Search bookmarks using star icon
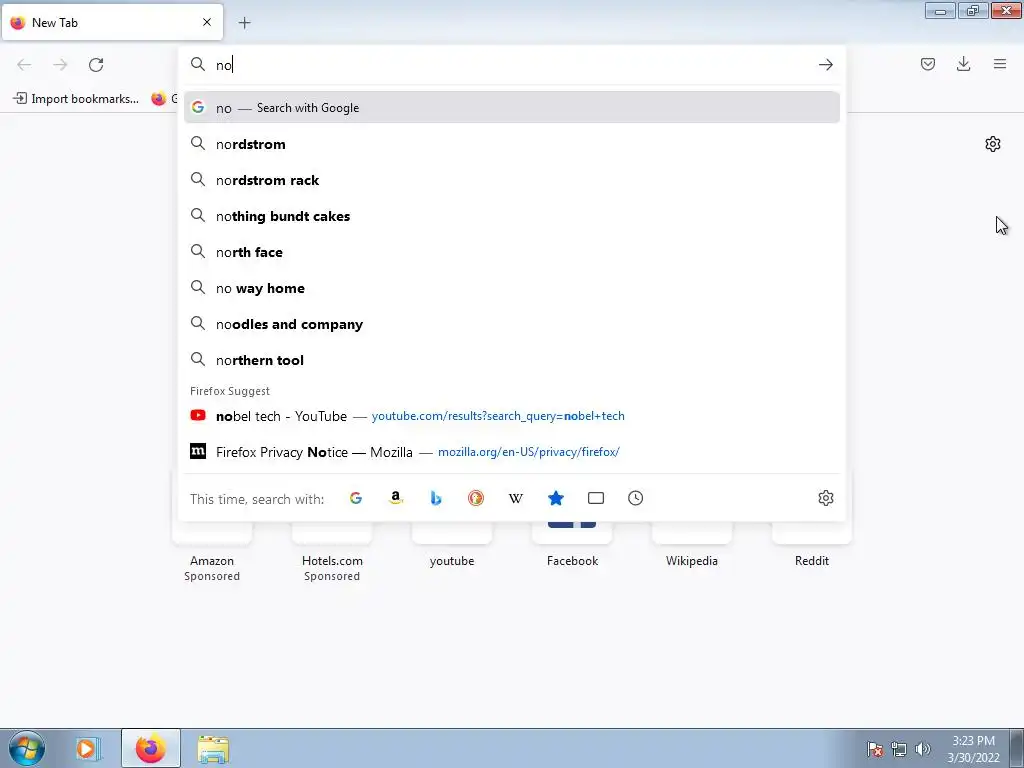 point(556,498)
